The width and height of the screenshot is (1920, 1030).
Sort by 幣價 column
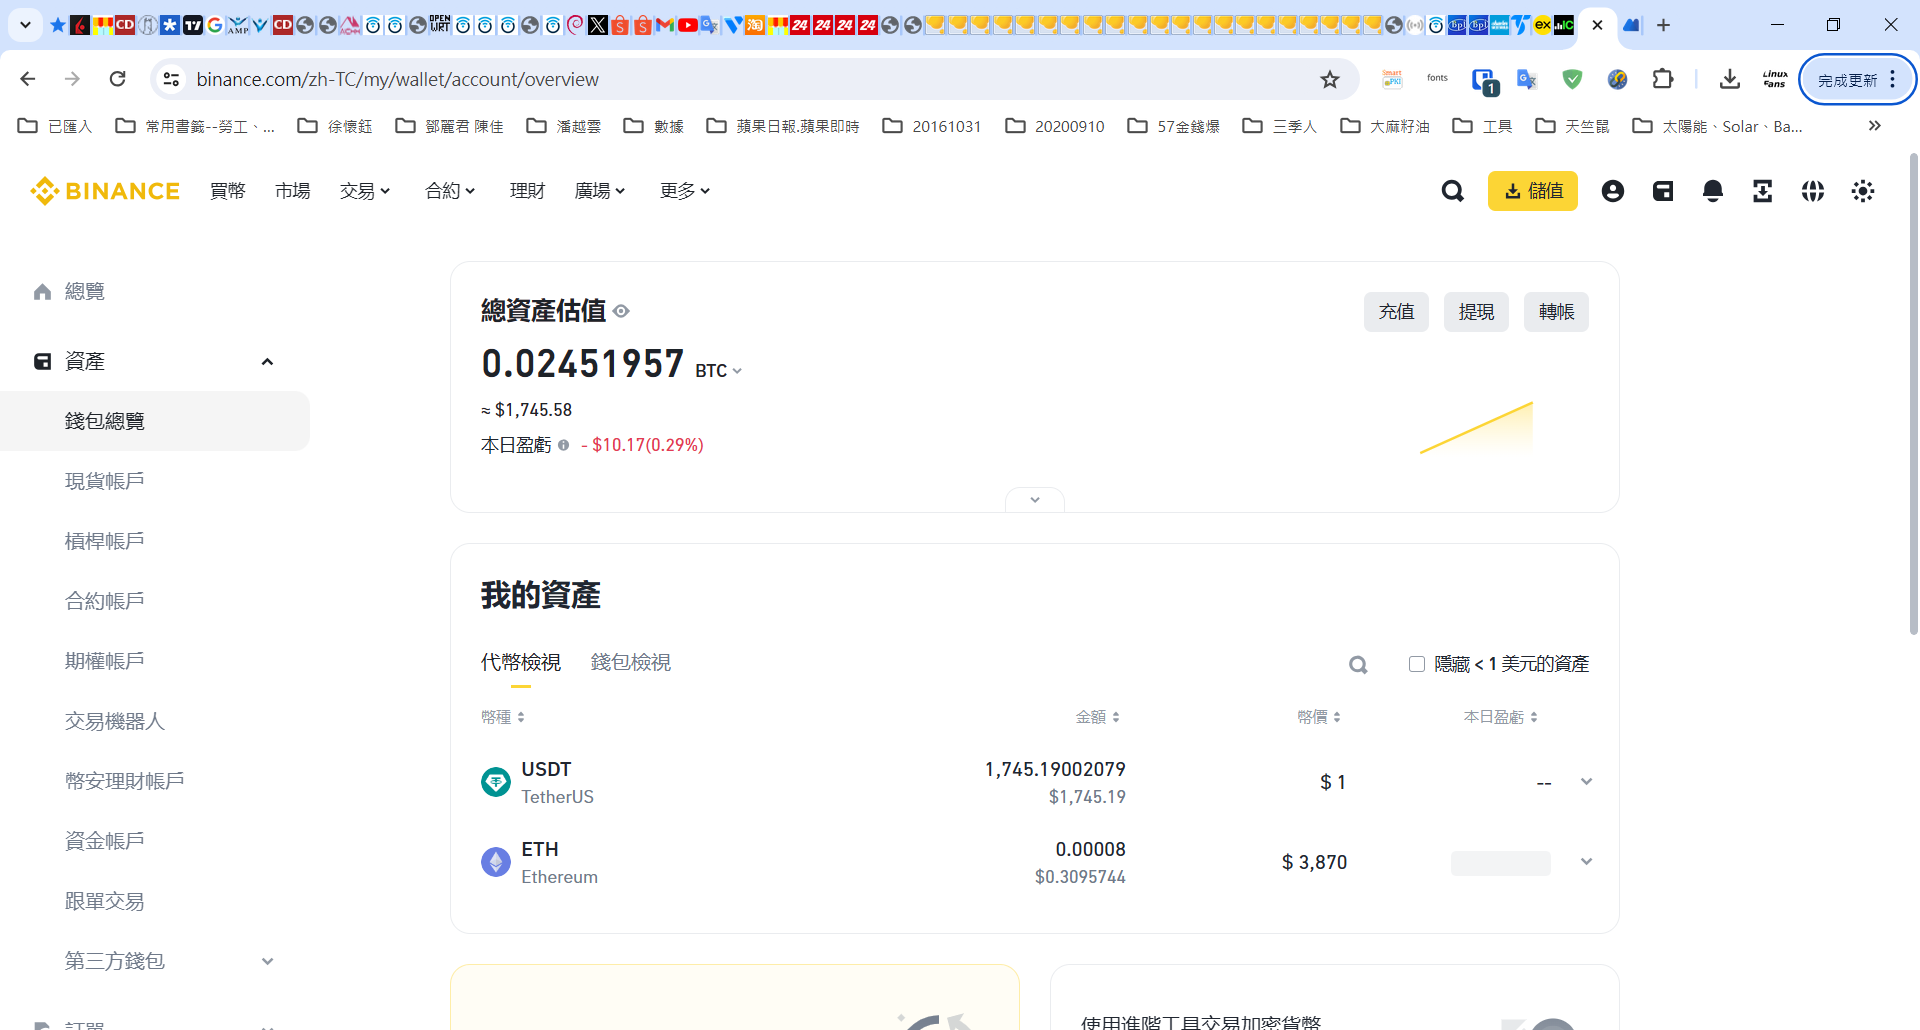(x=1318, y=717)
